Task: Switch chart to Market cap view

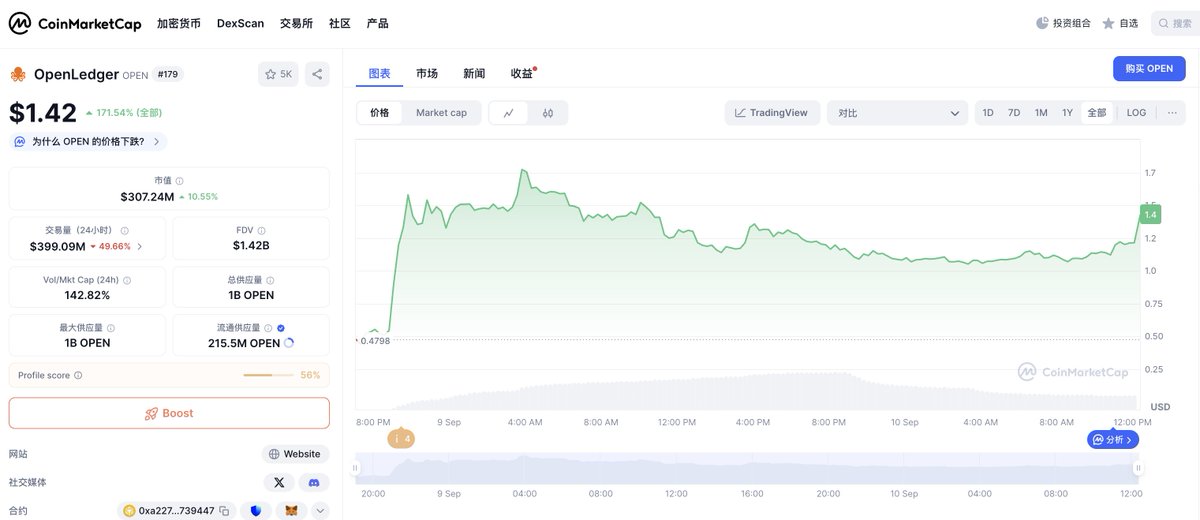Action: point(441,113)
